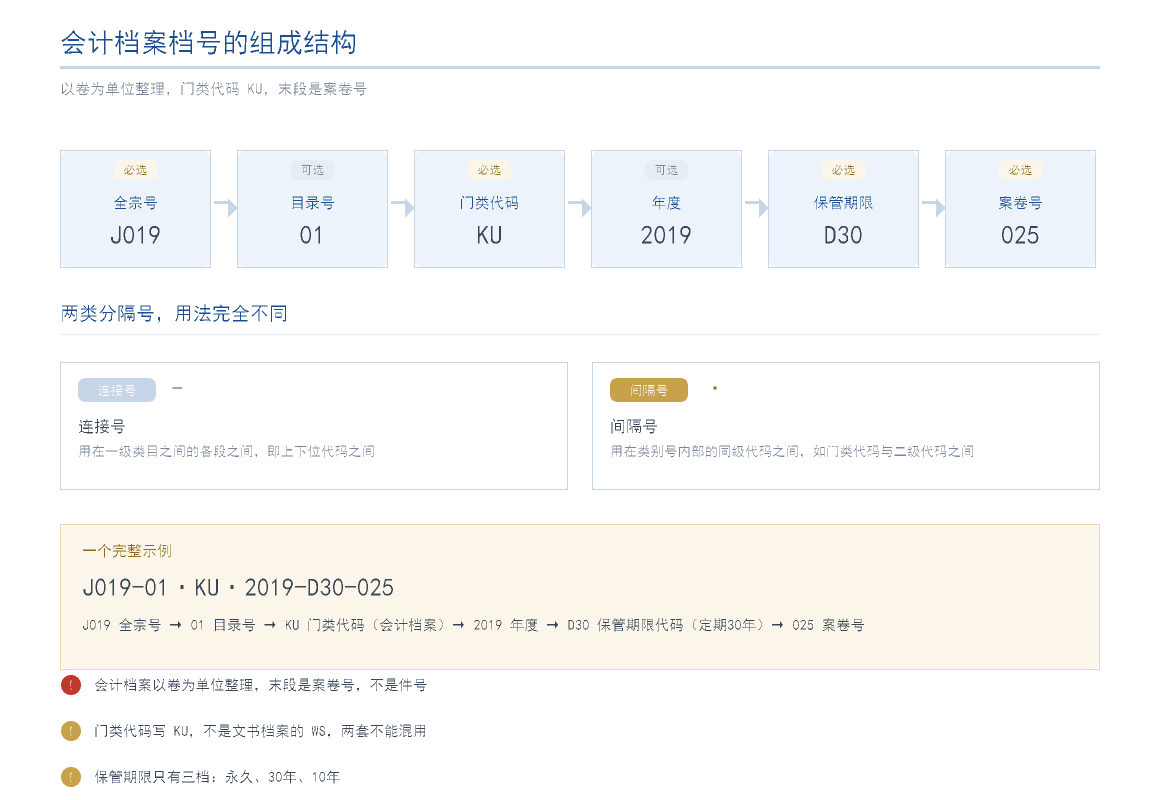Image resolution: width=1160 pixels, height=800 pixels.
Task: Click the example code J019-01 · KU · 2019-D30-025
Action: pos(238,588)
